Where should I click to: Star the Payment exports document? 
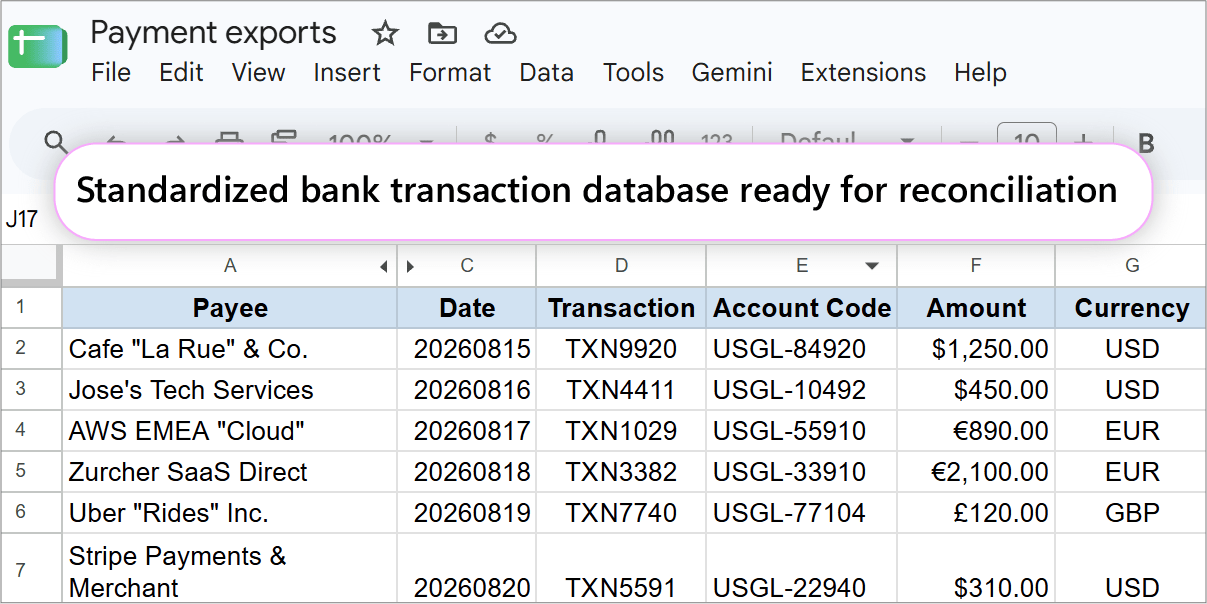pyautogui.click(x=385, y=34)
